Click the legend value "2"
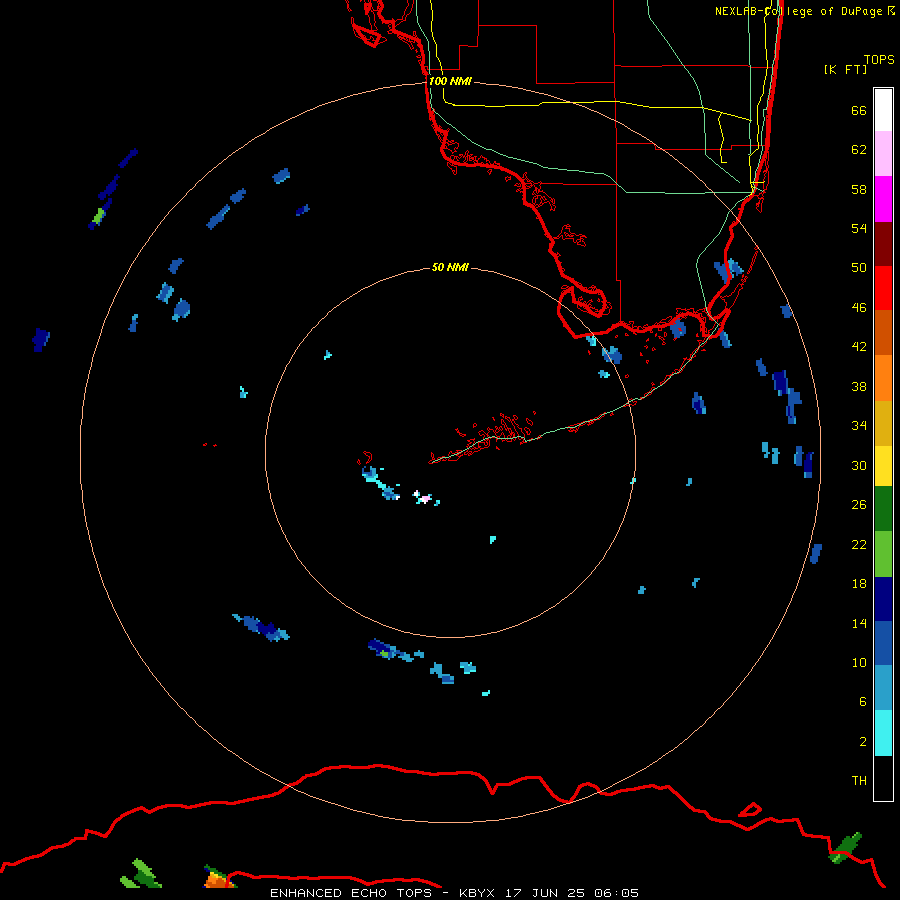 (x=862, y=742)
